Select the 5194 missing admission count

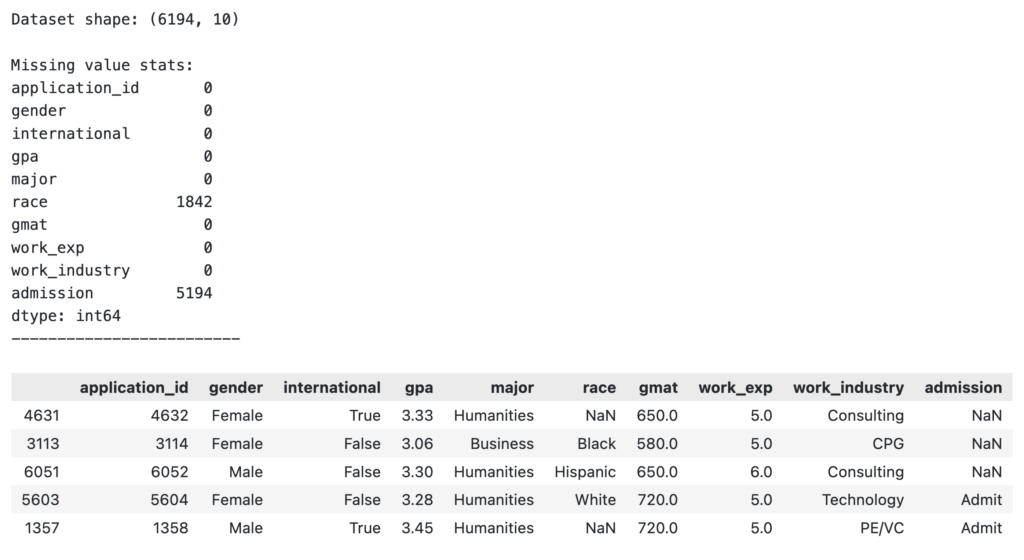[x=193, y=293]
